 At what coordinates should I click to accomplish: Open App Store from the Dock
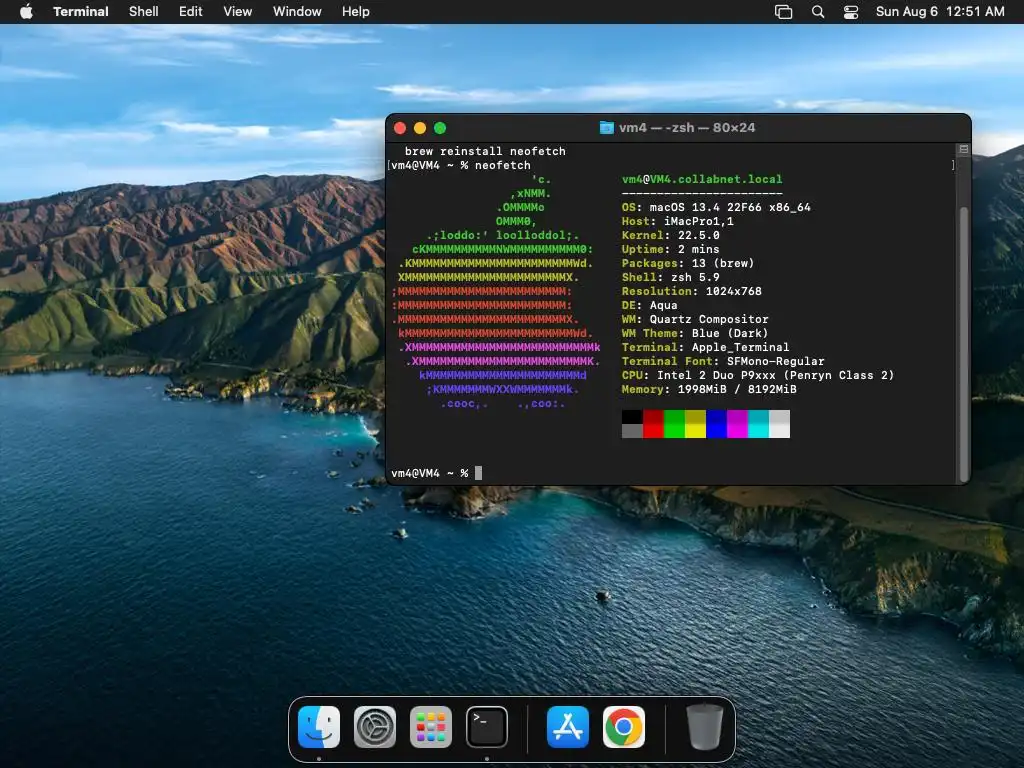tap(568, 727)
